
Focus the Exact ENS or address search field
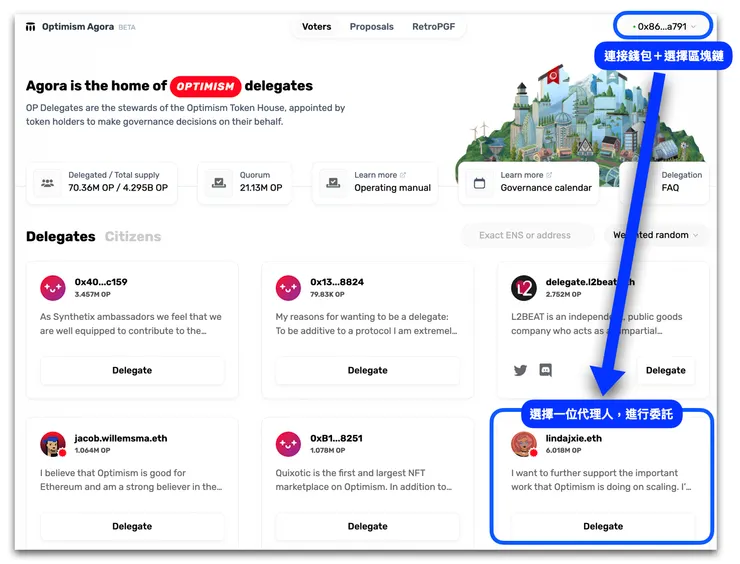pyautogui.click(x=527, y=235)
